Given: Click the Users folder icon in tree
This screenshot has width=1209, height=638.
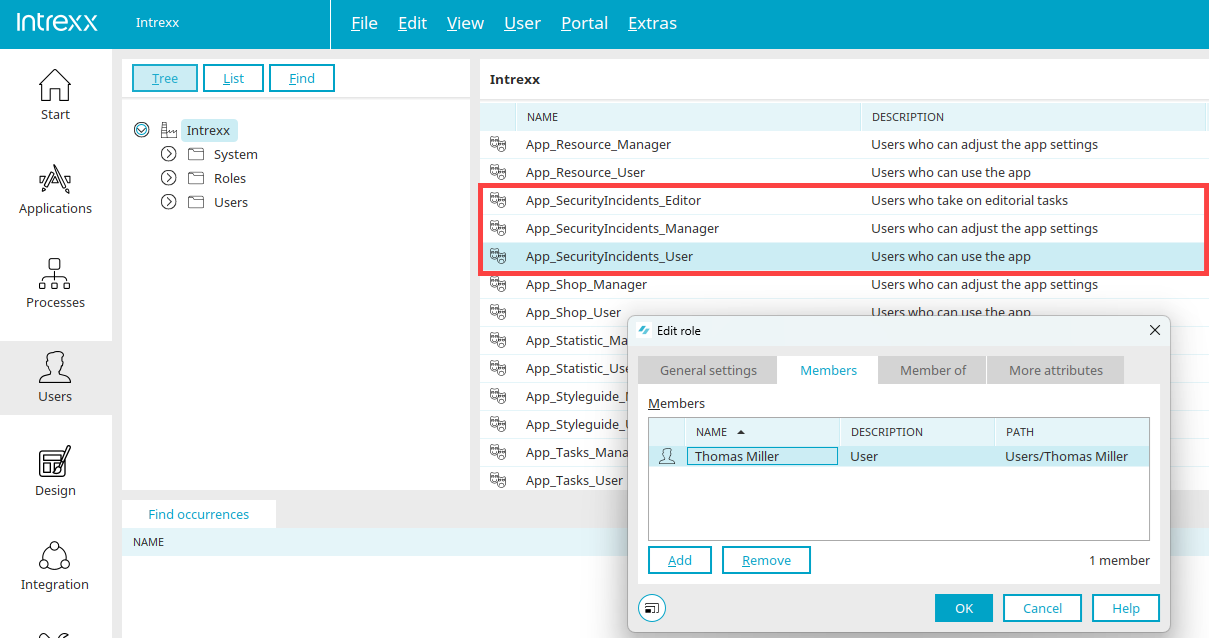Looking at the screenshot, I should [x=195, y=202].
